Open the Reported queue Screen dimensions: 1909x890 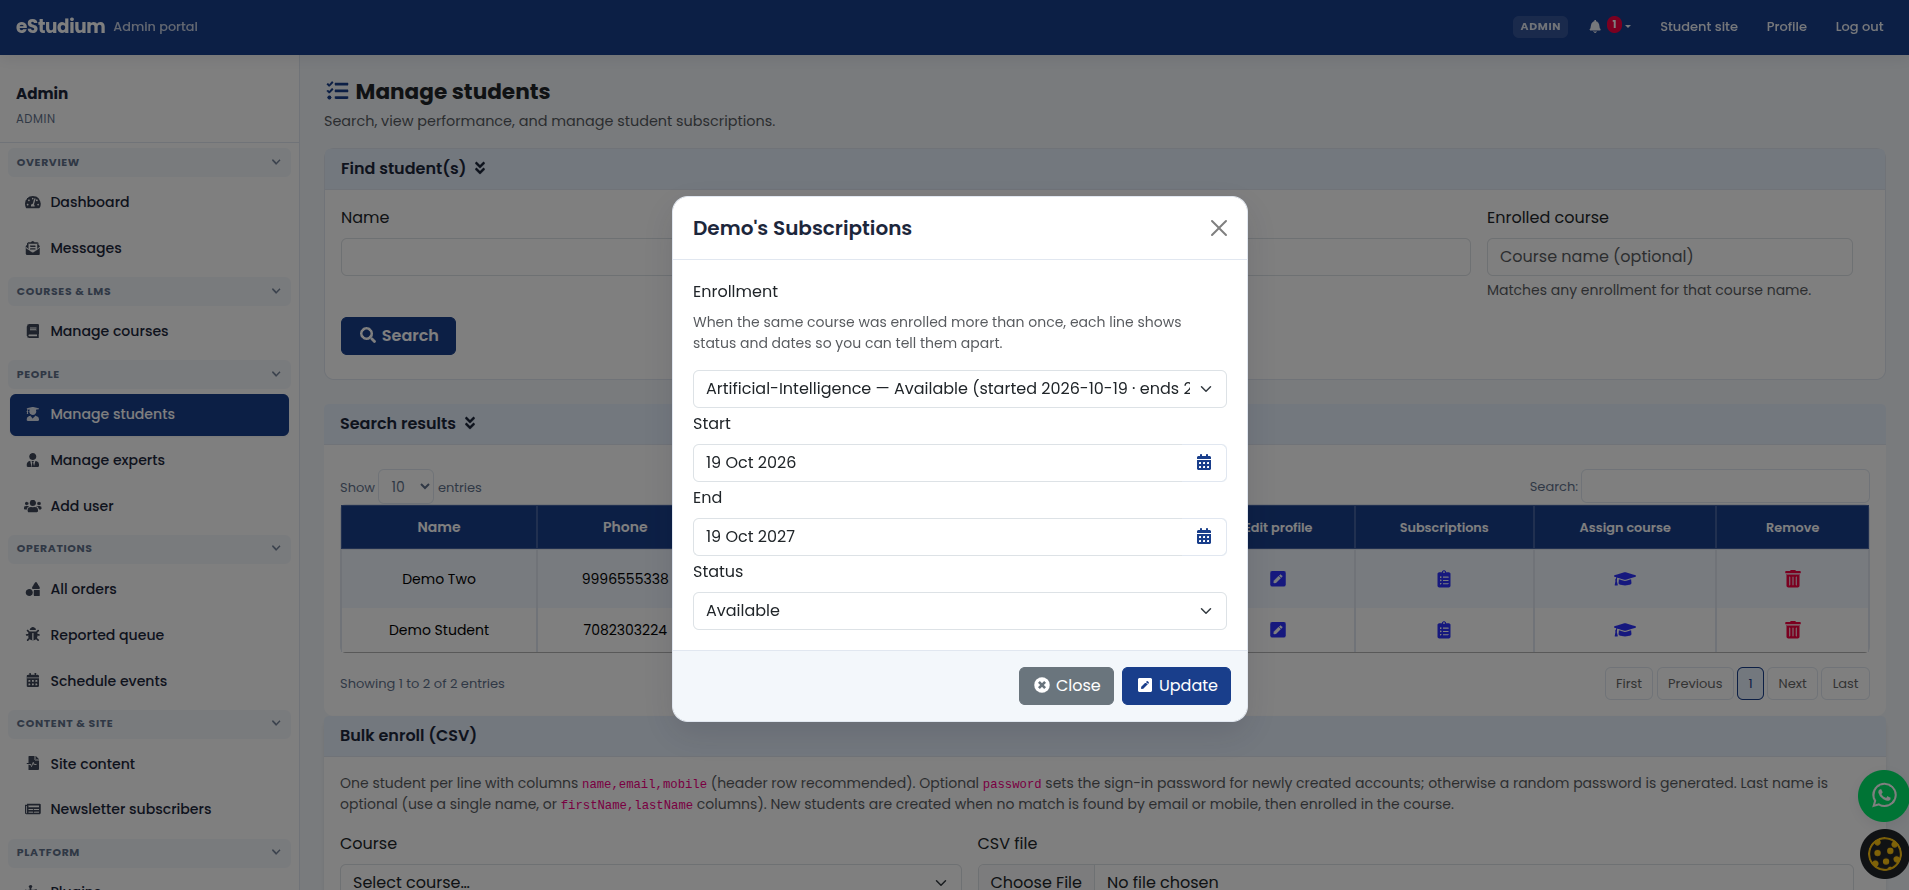coord(149,635)
